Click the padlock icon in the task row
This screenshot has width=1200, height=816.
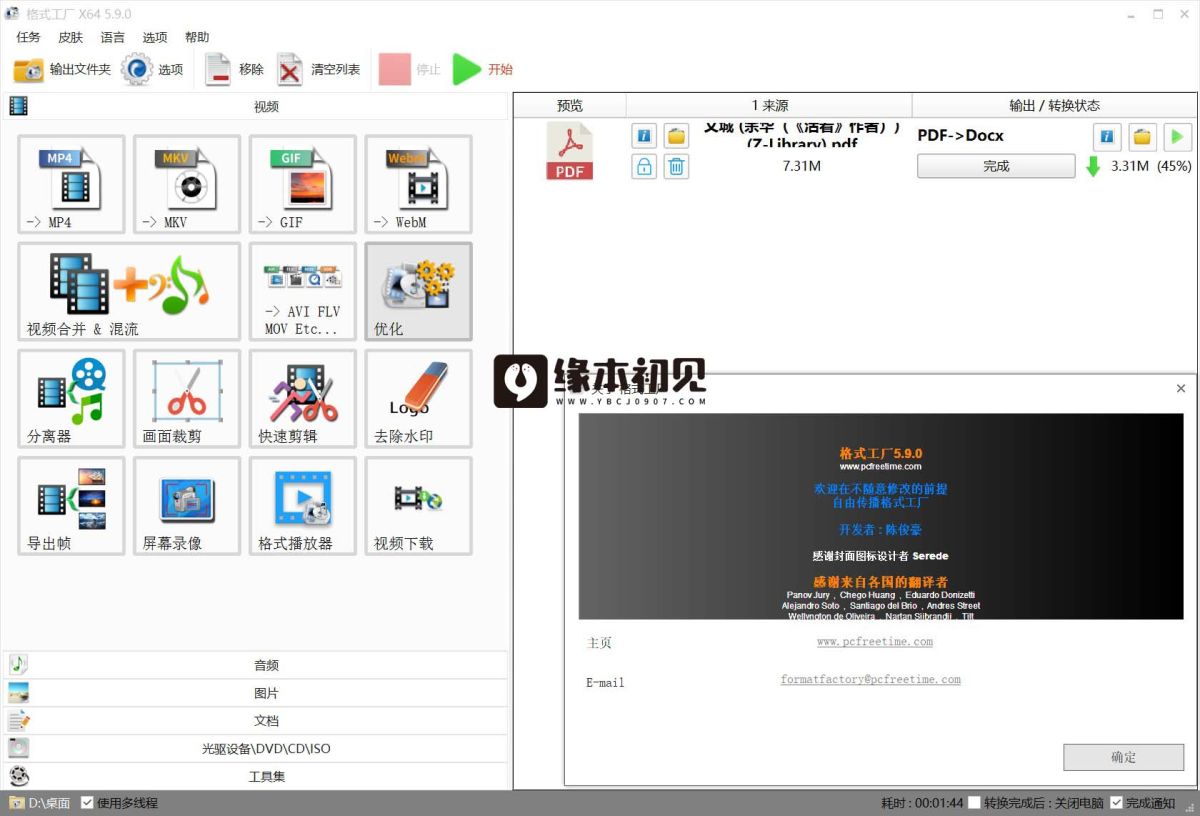(x=644, y=167)
